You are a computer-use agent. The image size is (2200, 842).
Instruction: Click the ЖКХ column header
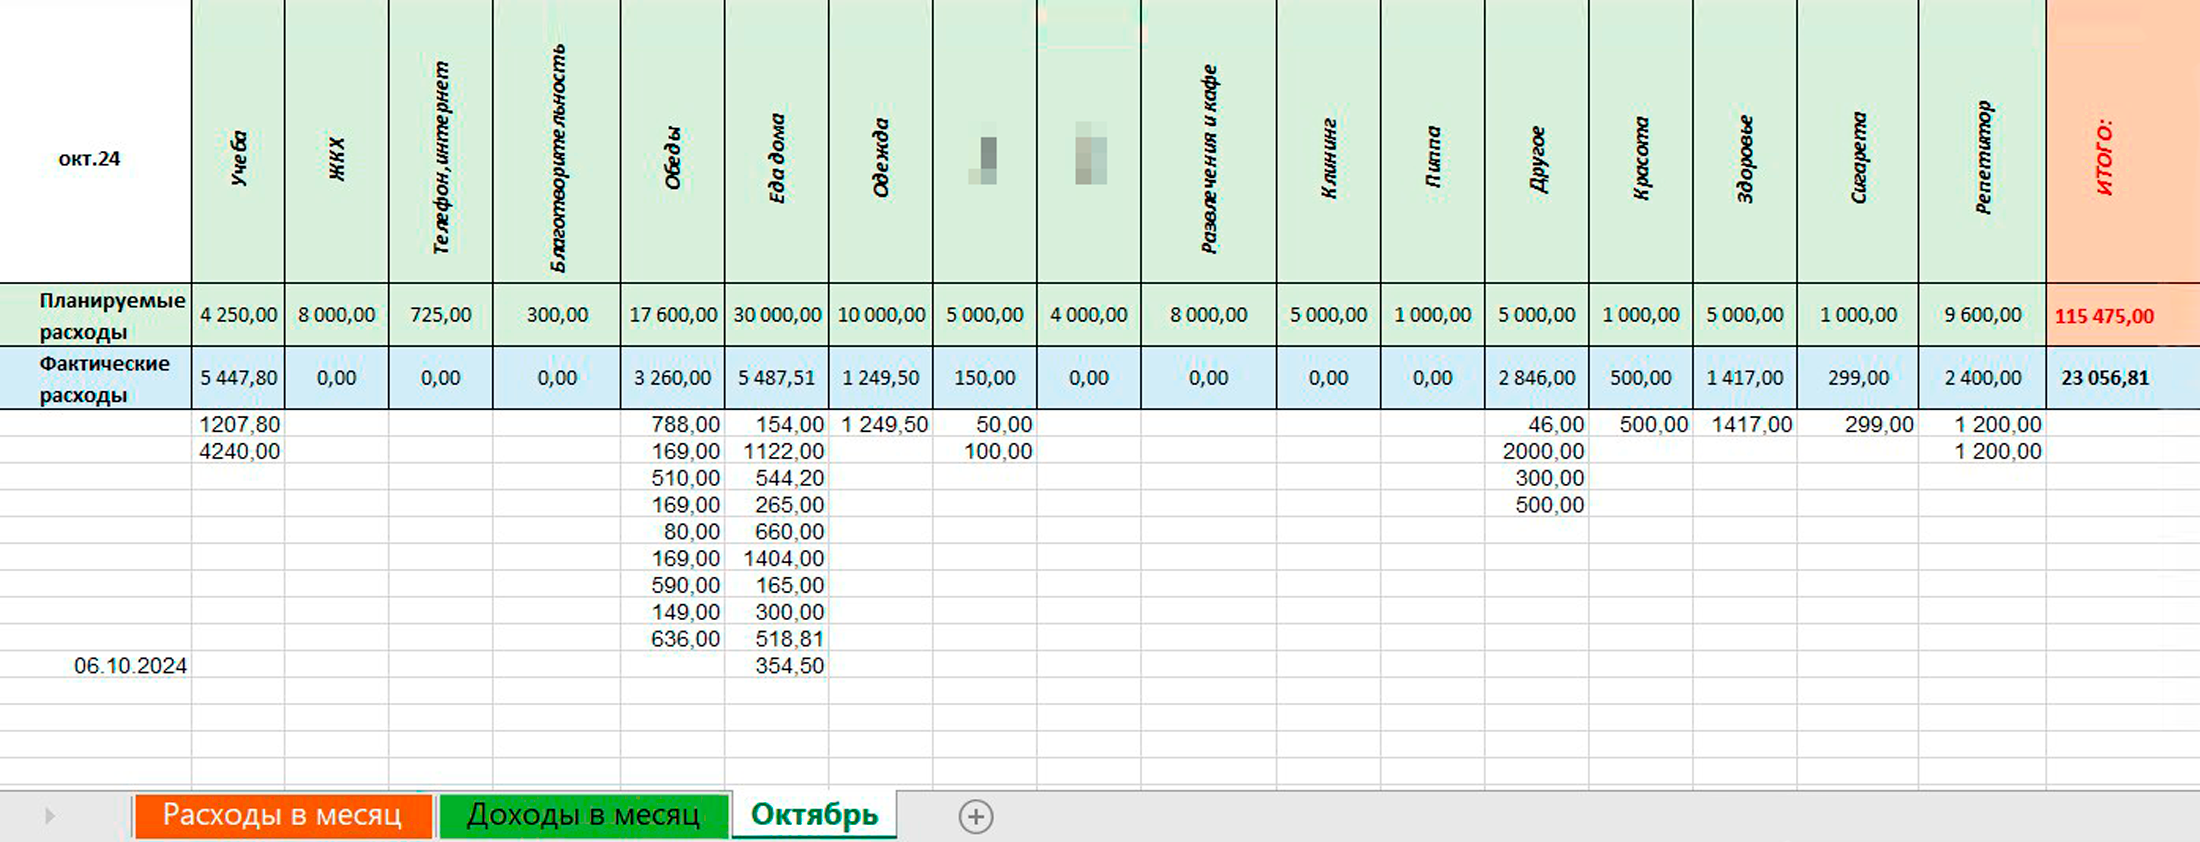(x=336, y=141)
